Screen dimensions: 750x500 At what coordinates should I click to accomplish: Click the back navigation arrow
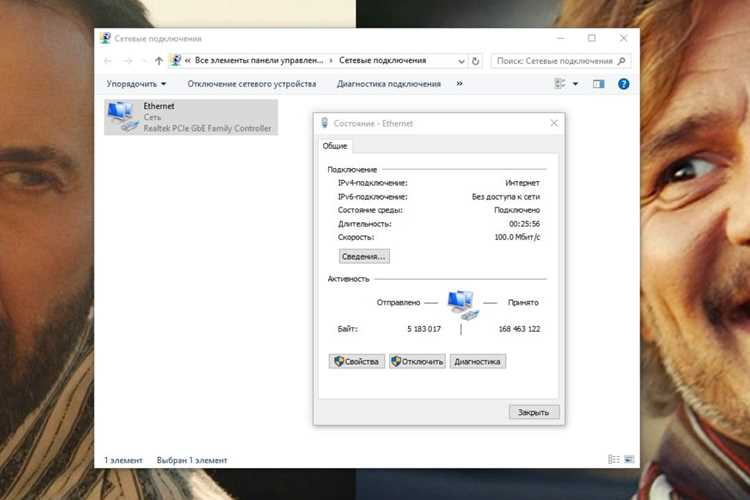coord(108,61)
